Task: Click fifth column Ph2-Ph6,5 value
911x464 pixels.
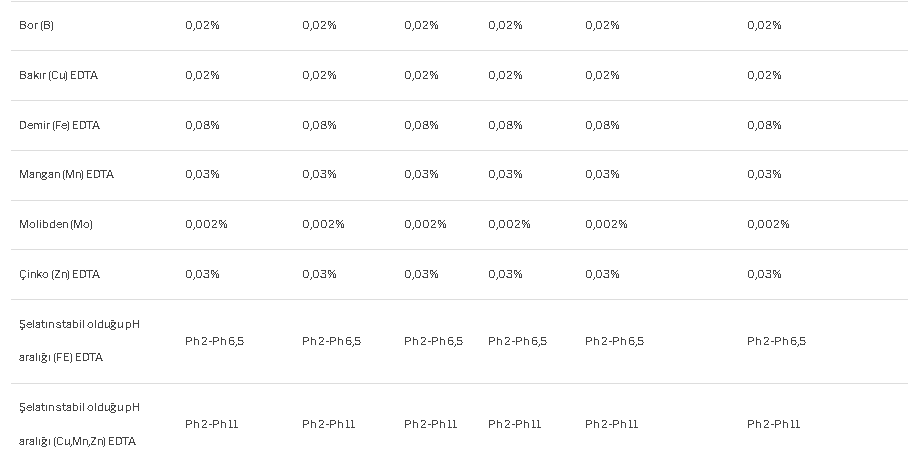Action: 614,341
